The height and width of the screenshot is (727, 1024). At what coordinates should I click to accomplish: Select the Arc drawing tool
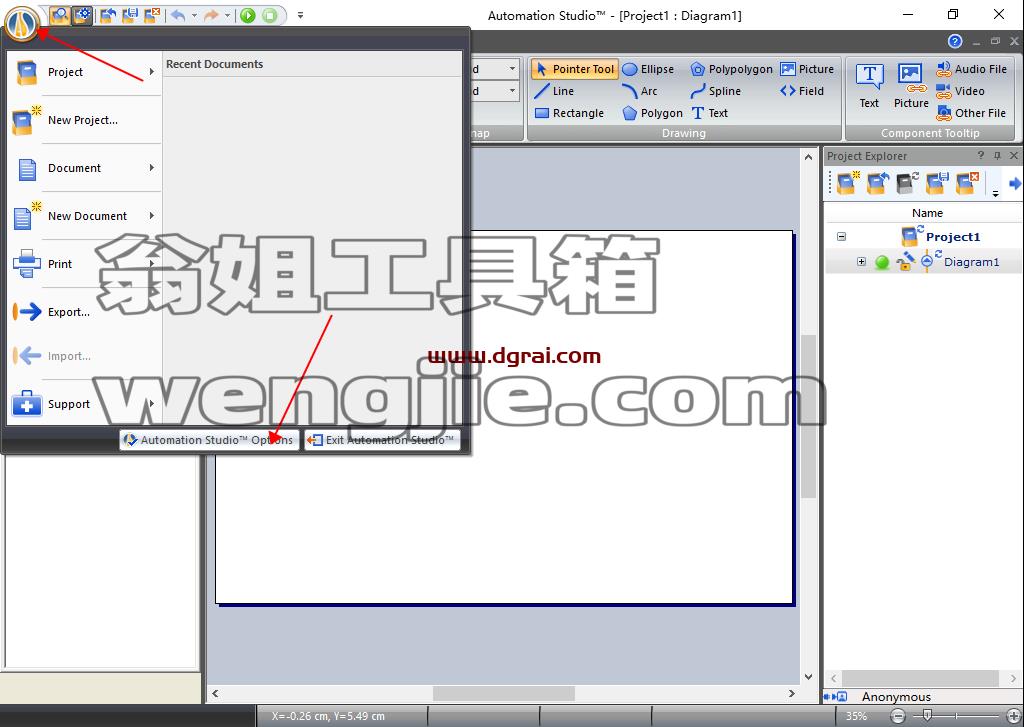[x=640, y=91]
